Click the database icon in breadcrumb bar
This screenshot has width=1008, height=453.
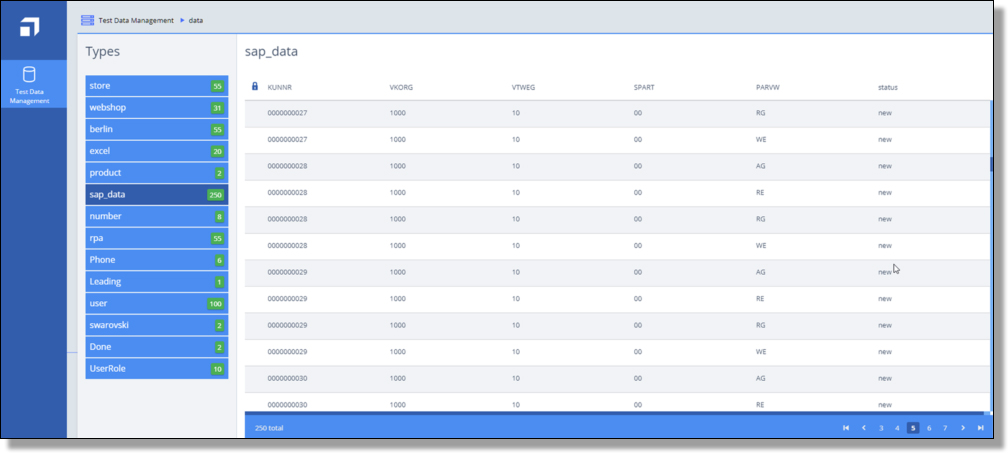click(88, 20)
